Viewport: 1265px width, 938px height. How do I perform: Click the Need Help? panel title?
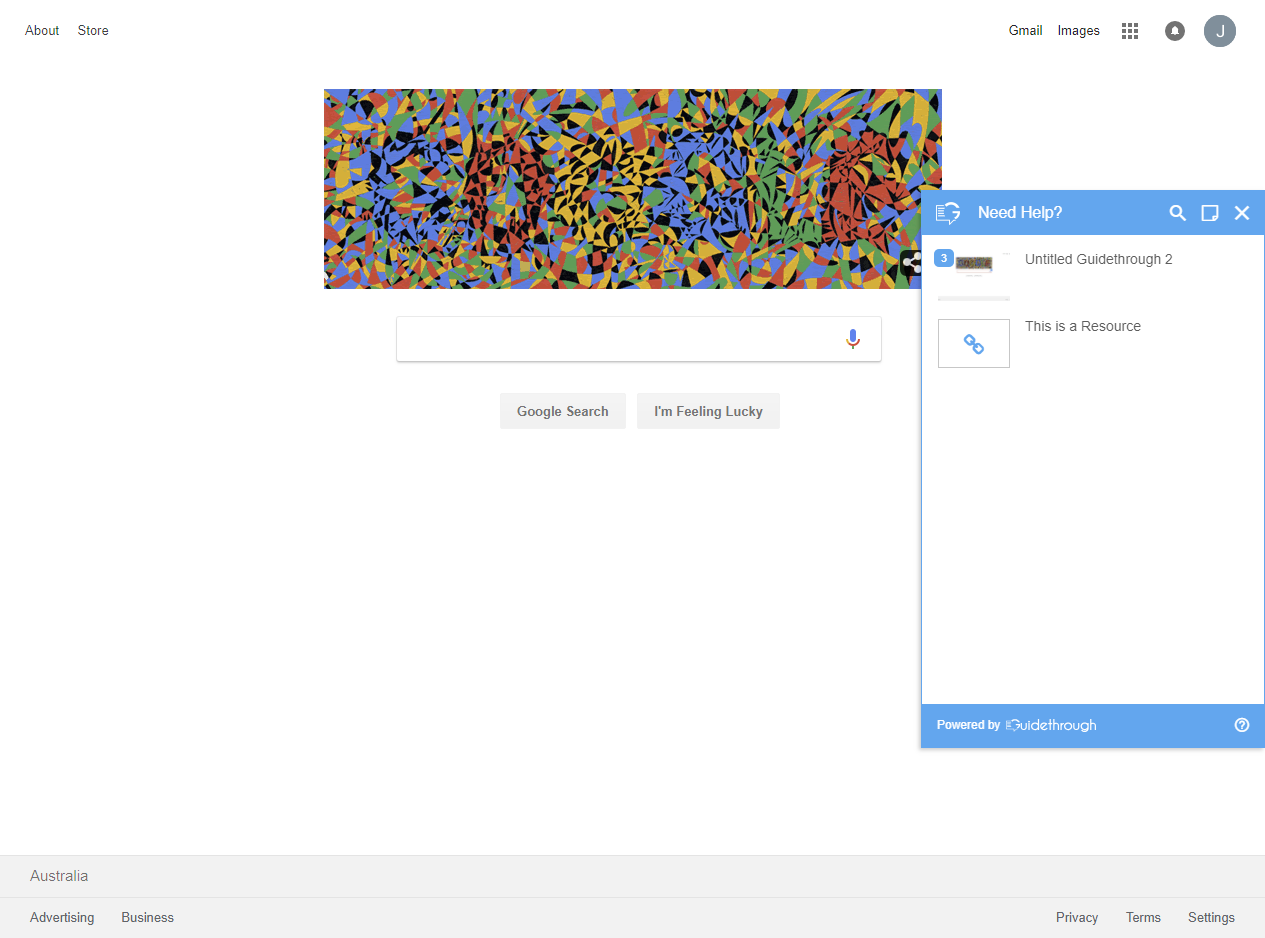click(x=1020, y=213)
